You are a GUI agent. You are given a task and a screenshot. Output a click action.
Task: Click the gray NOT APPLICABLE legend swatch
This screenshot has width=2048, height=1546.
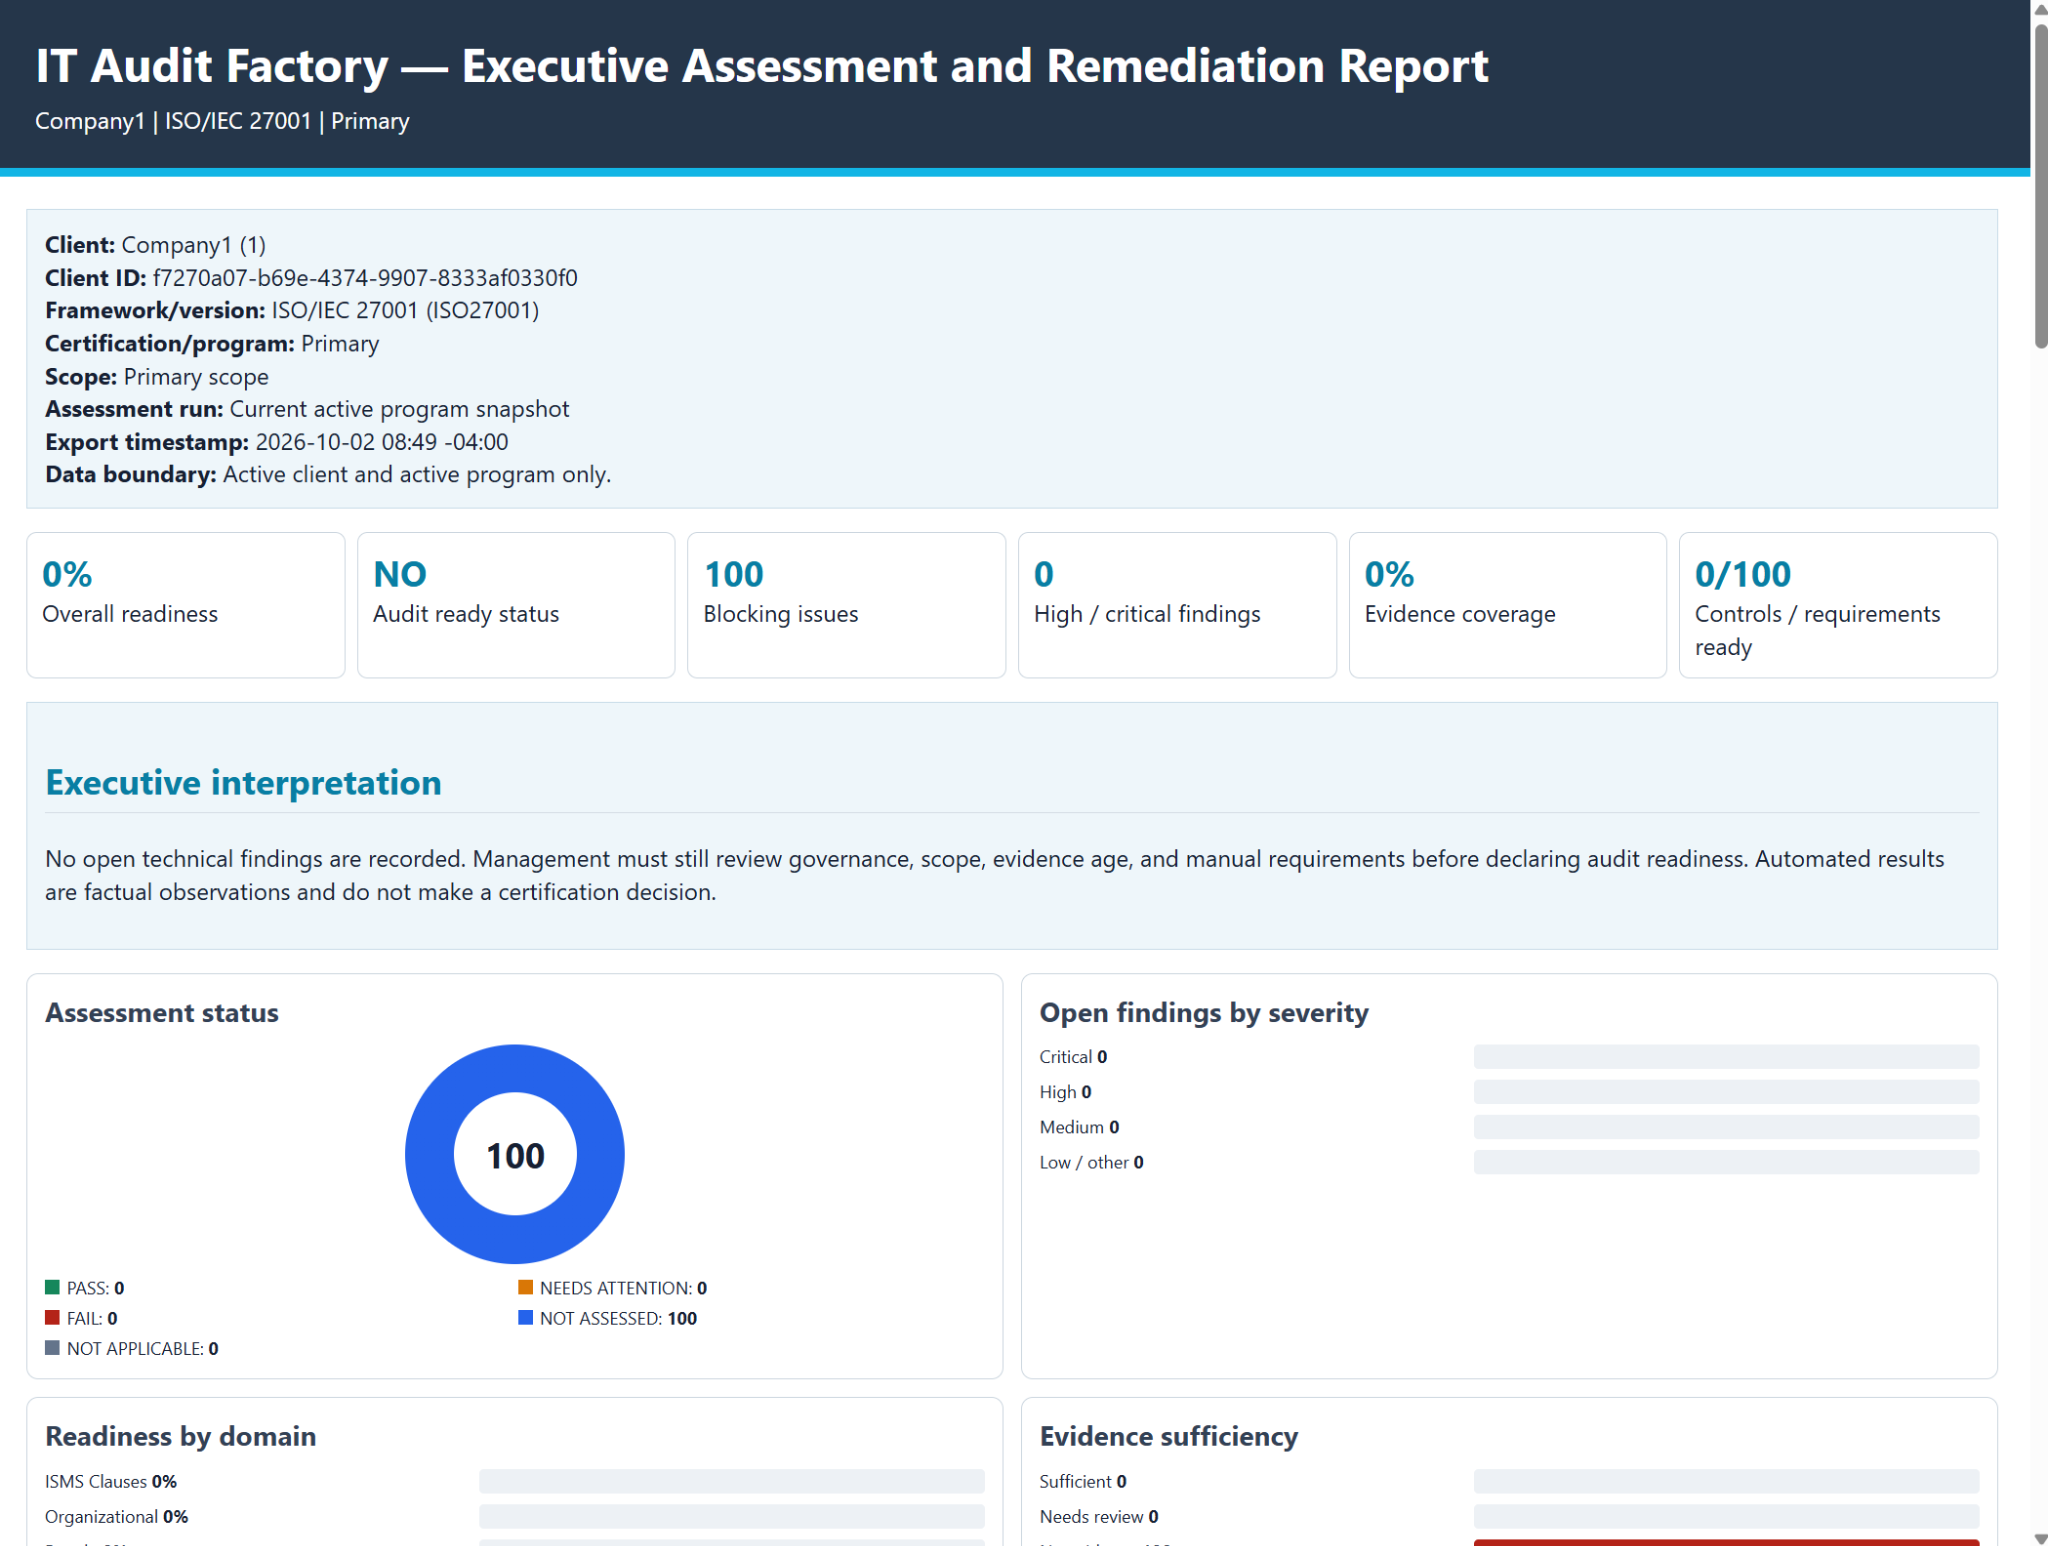52,1348
